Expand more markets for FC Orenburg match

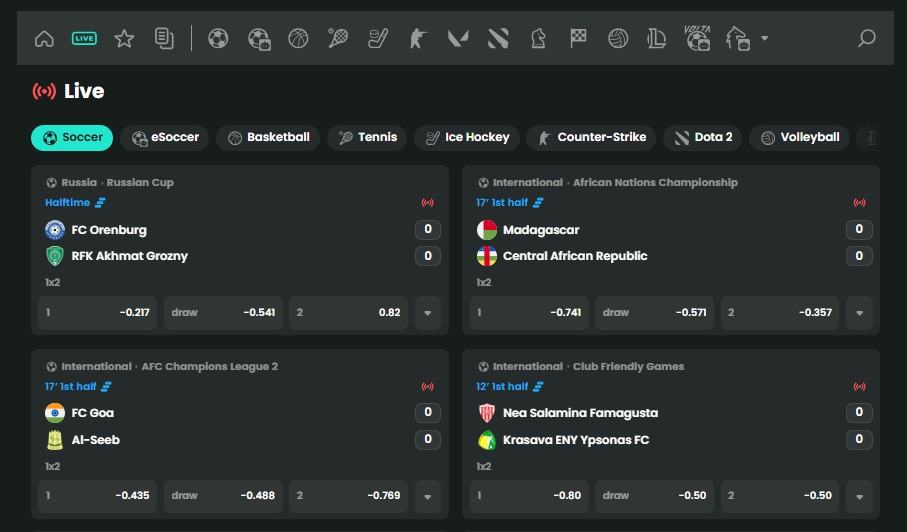click(x=428, y=313)
